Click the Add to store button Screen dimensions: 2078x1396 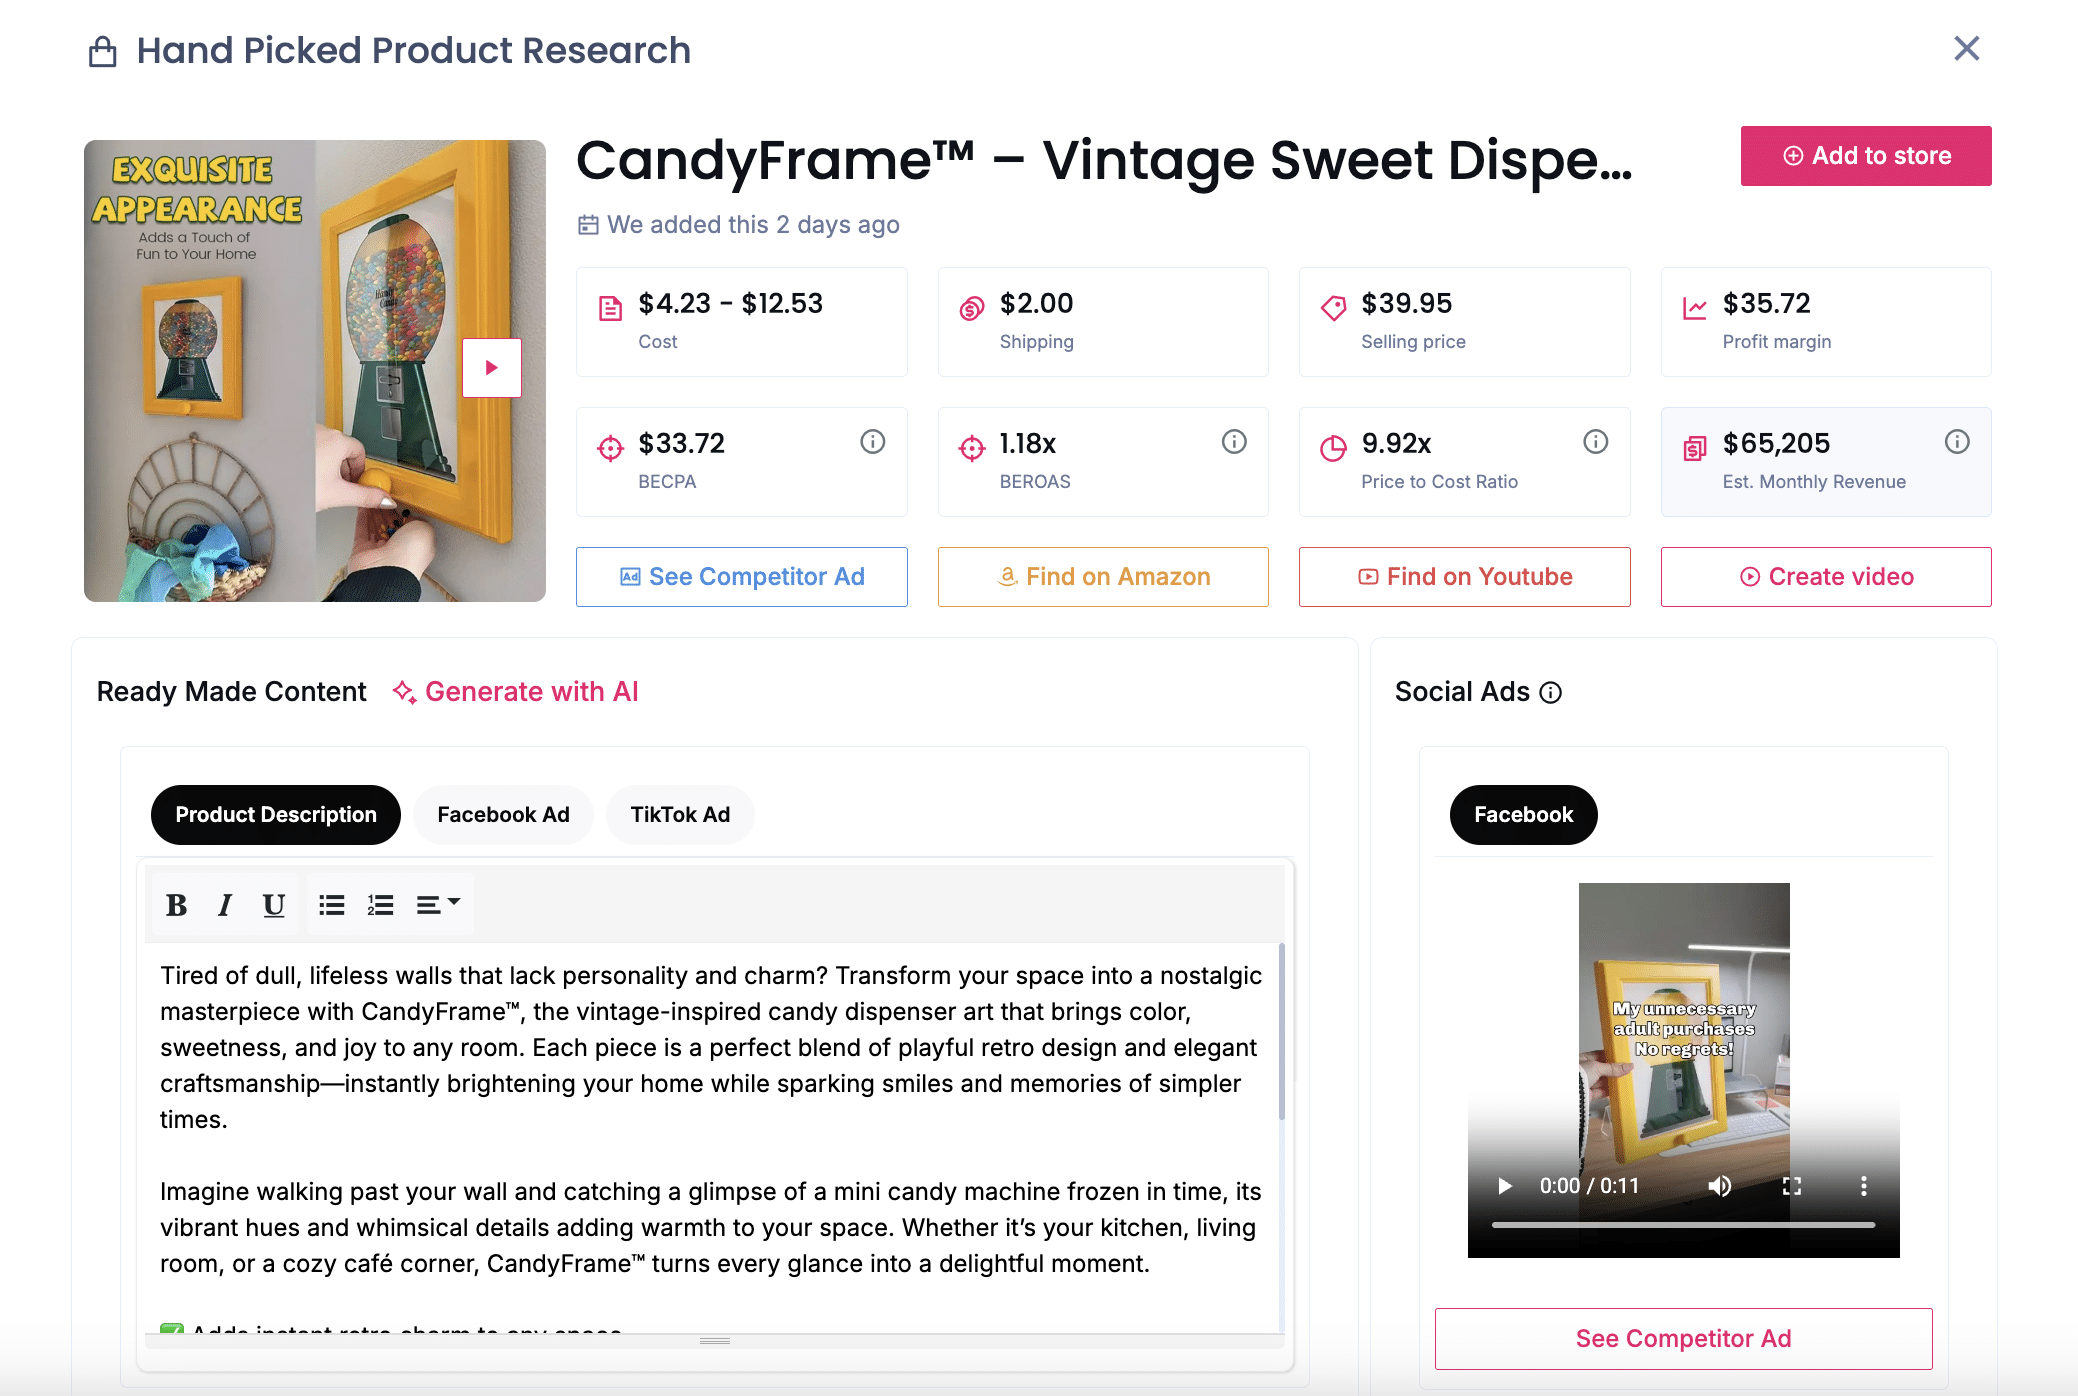[1866, 156]
